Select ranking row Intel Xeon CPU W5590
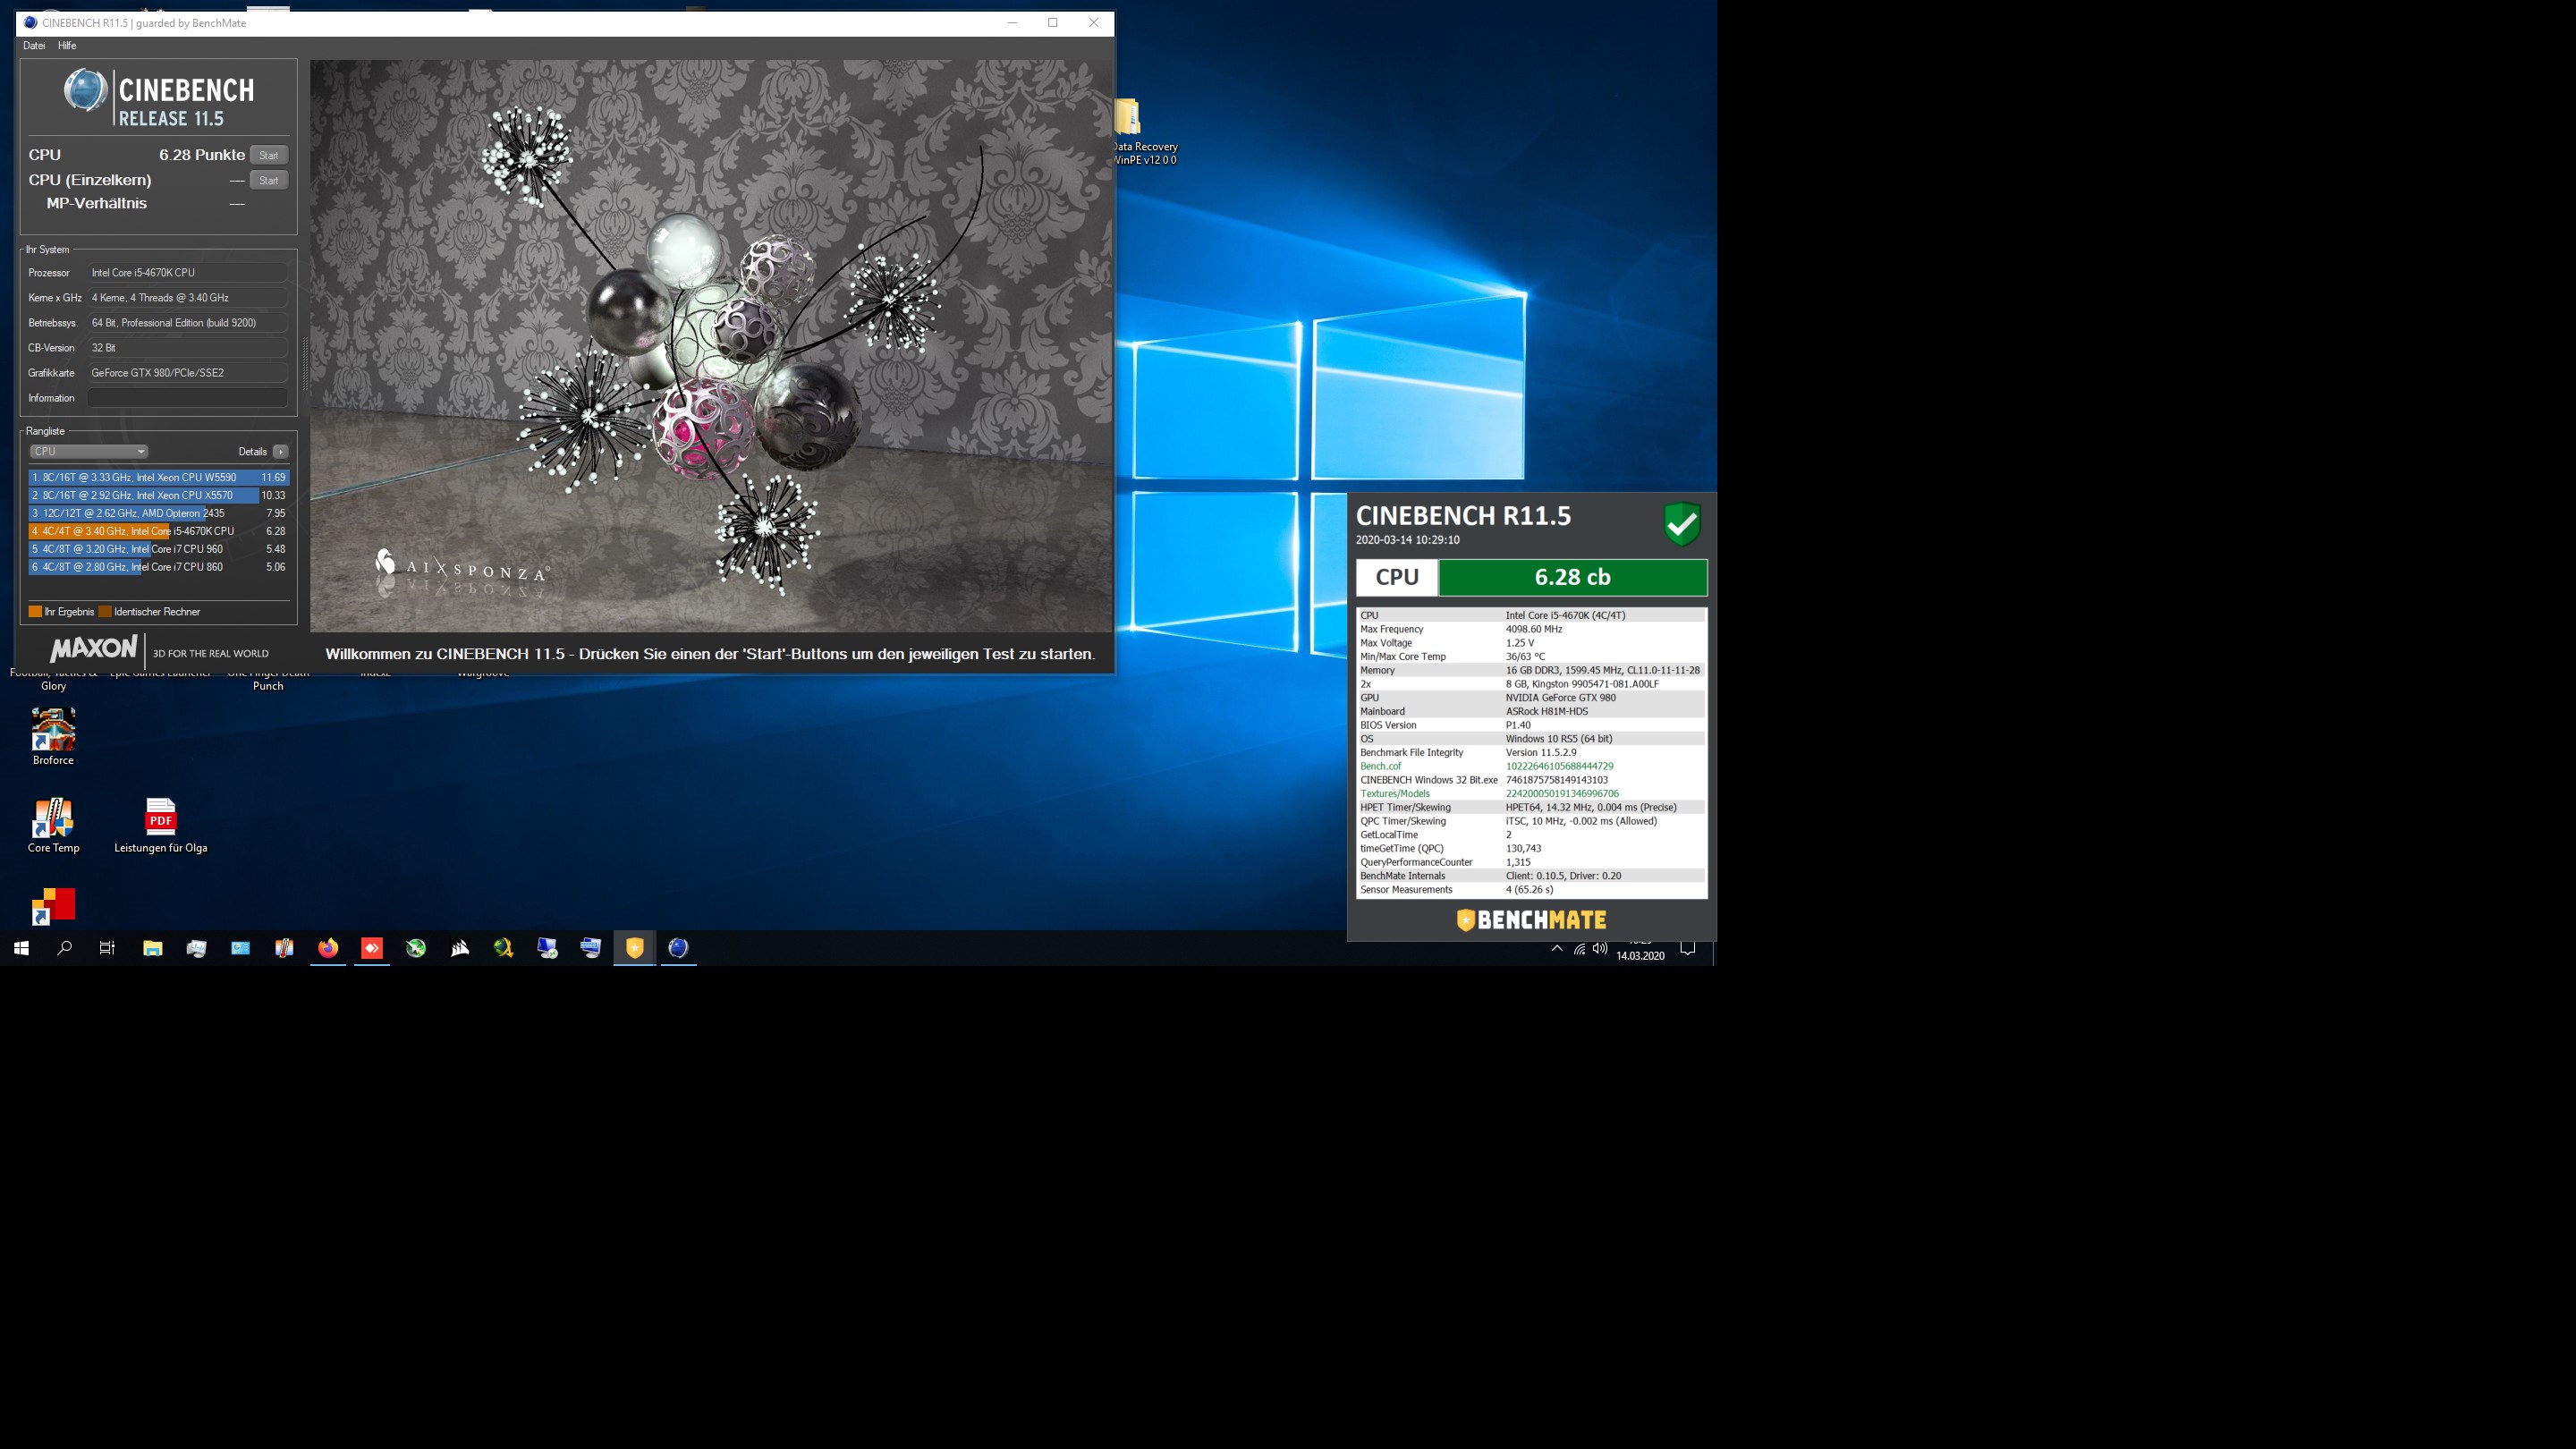 159,477
